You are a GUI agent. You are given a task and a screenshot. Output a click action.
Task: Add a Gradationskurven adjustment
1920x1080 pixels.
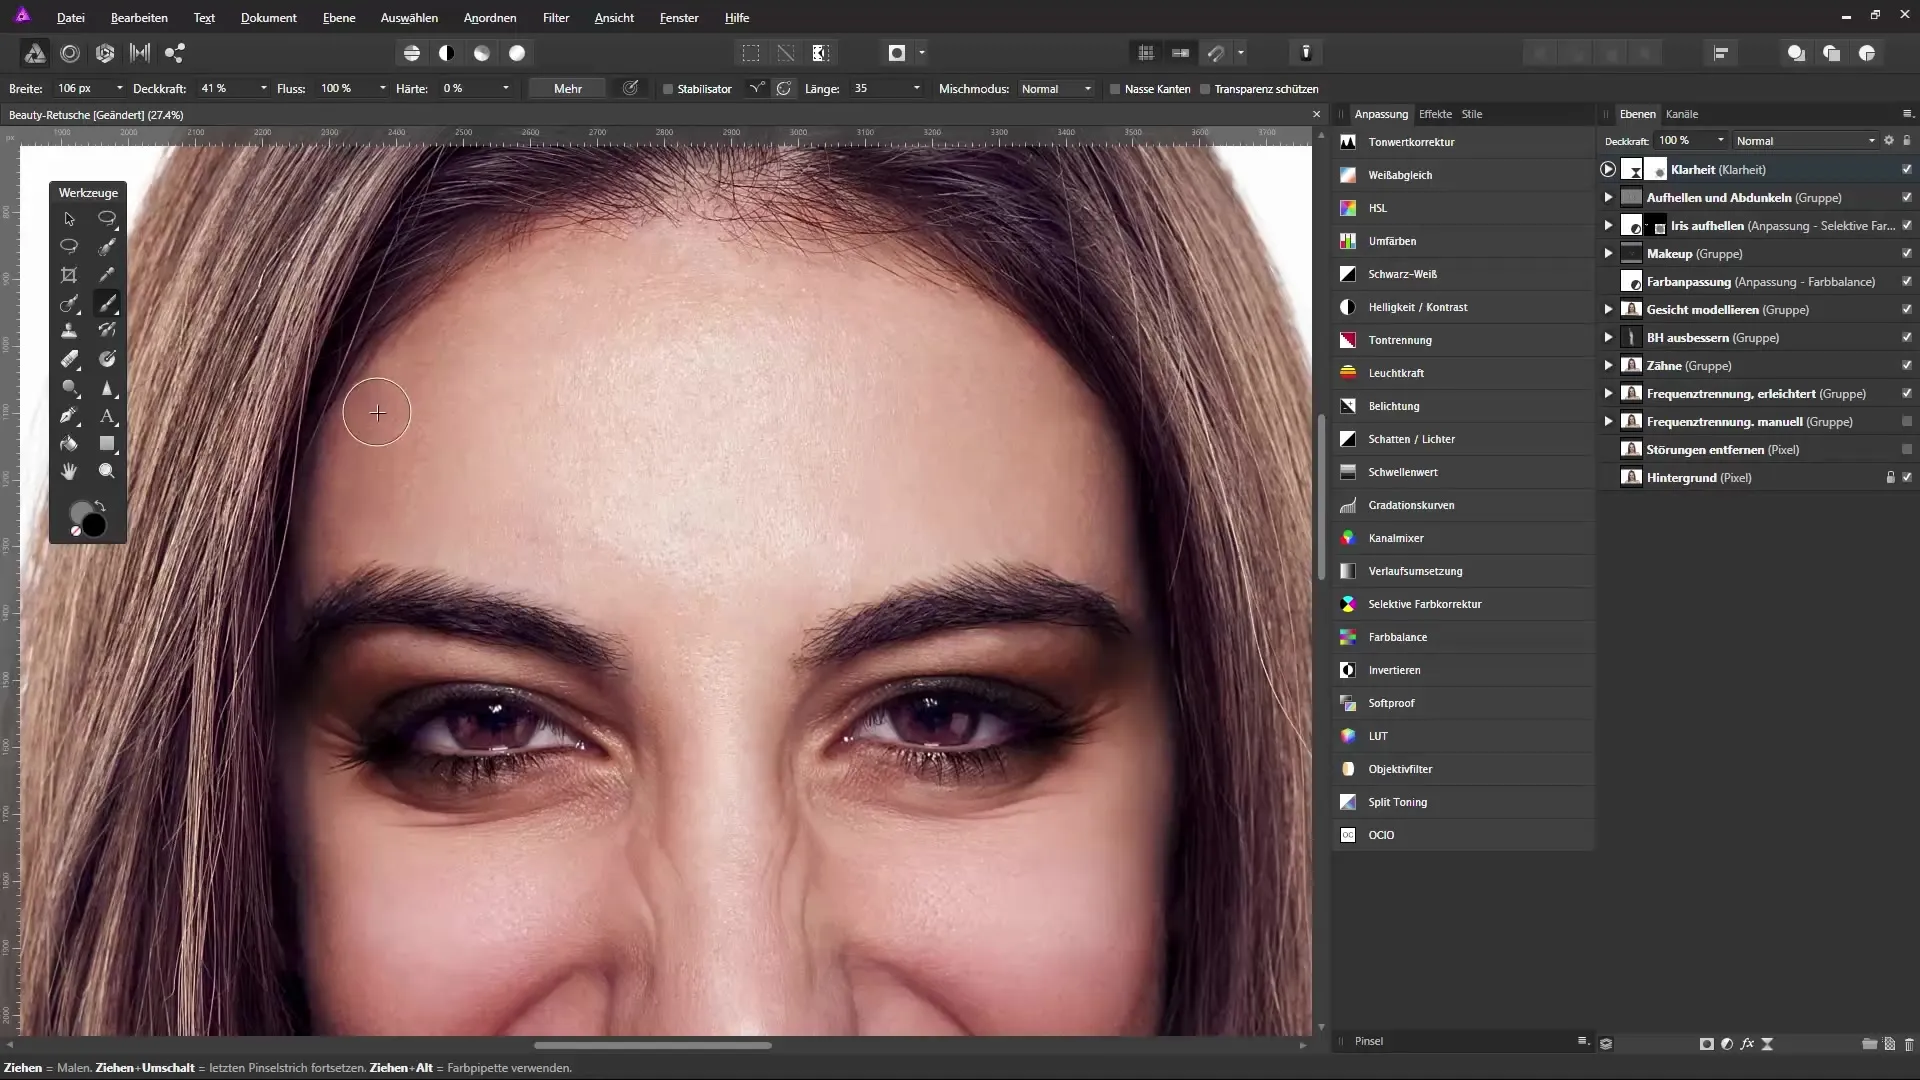point(1464,505)
